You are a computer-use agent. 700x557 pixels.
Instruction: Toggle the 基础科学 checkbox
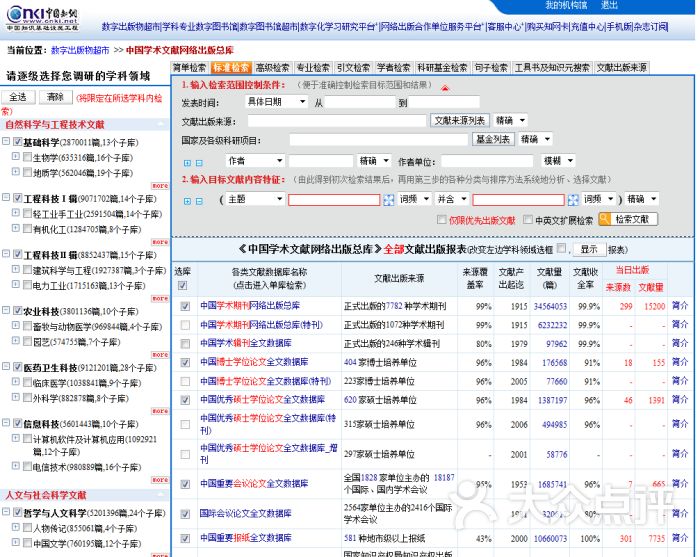coord(17,142)
